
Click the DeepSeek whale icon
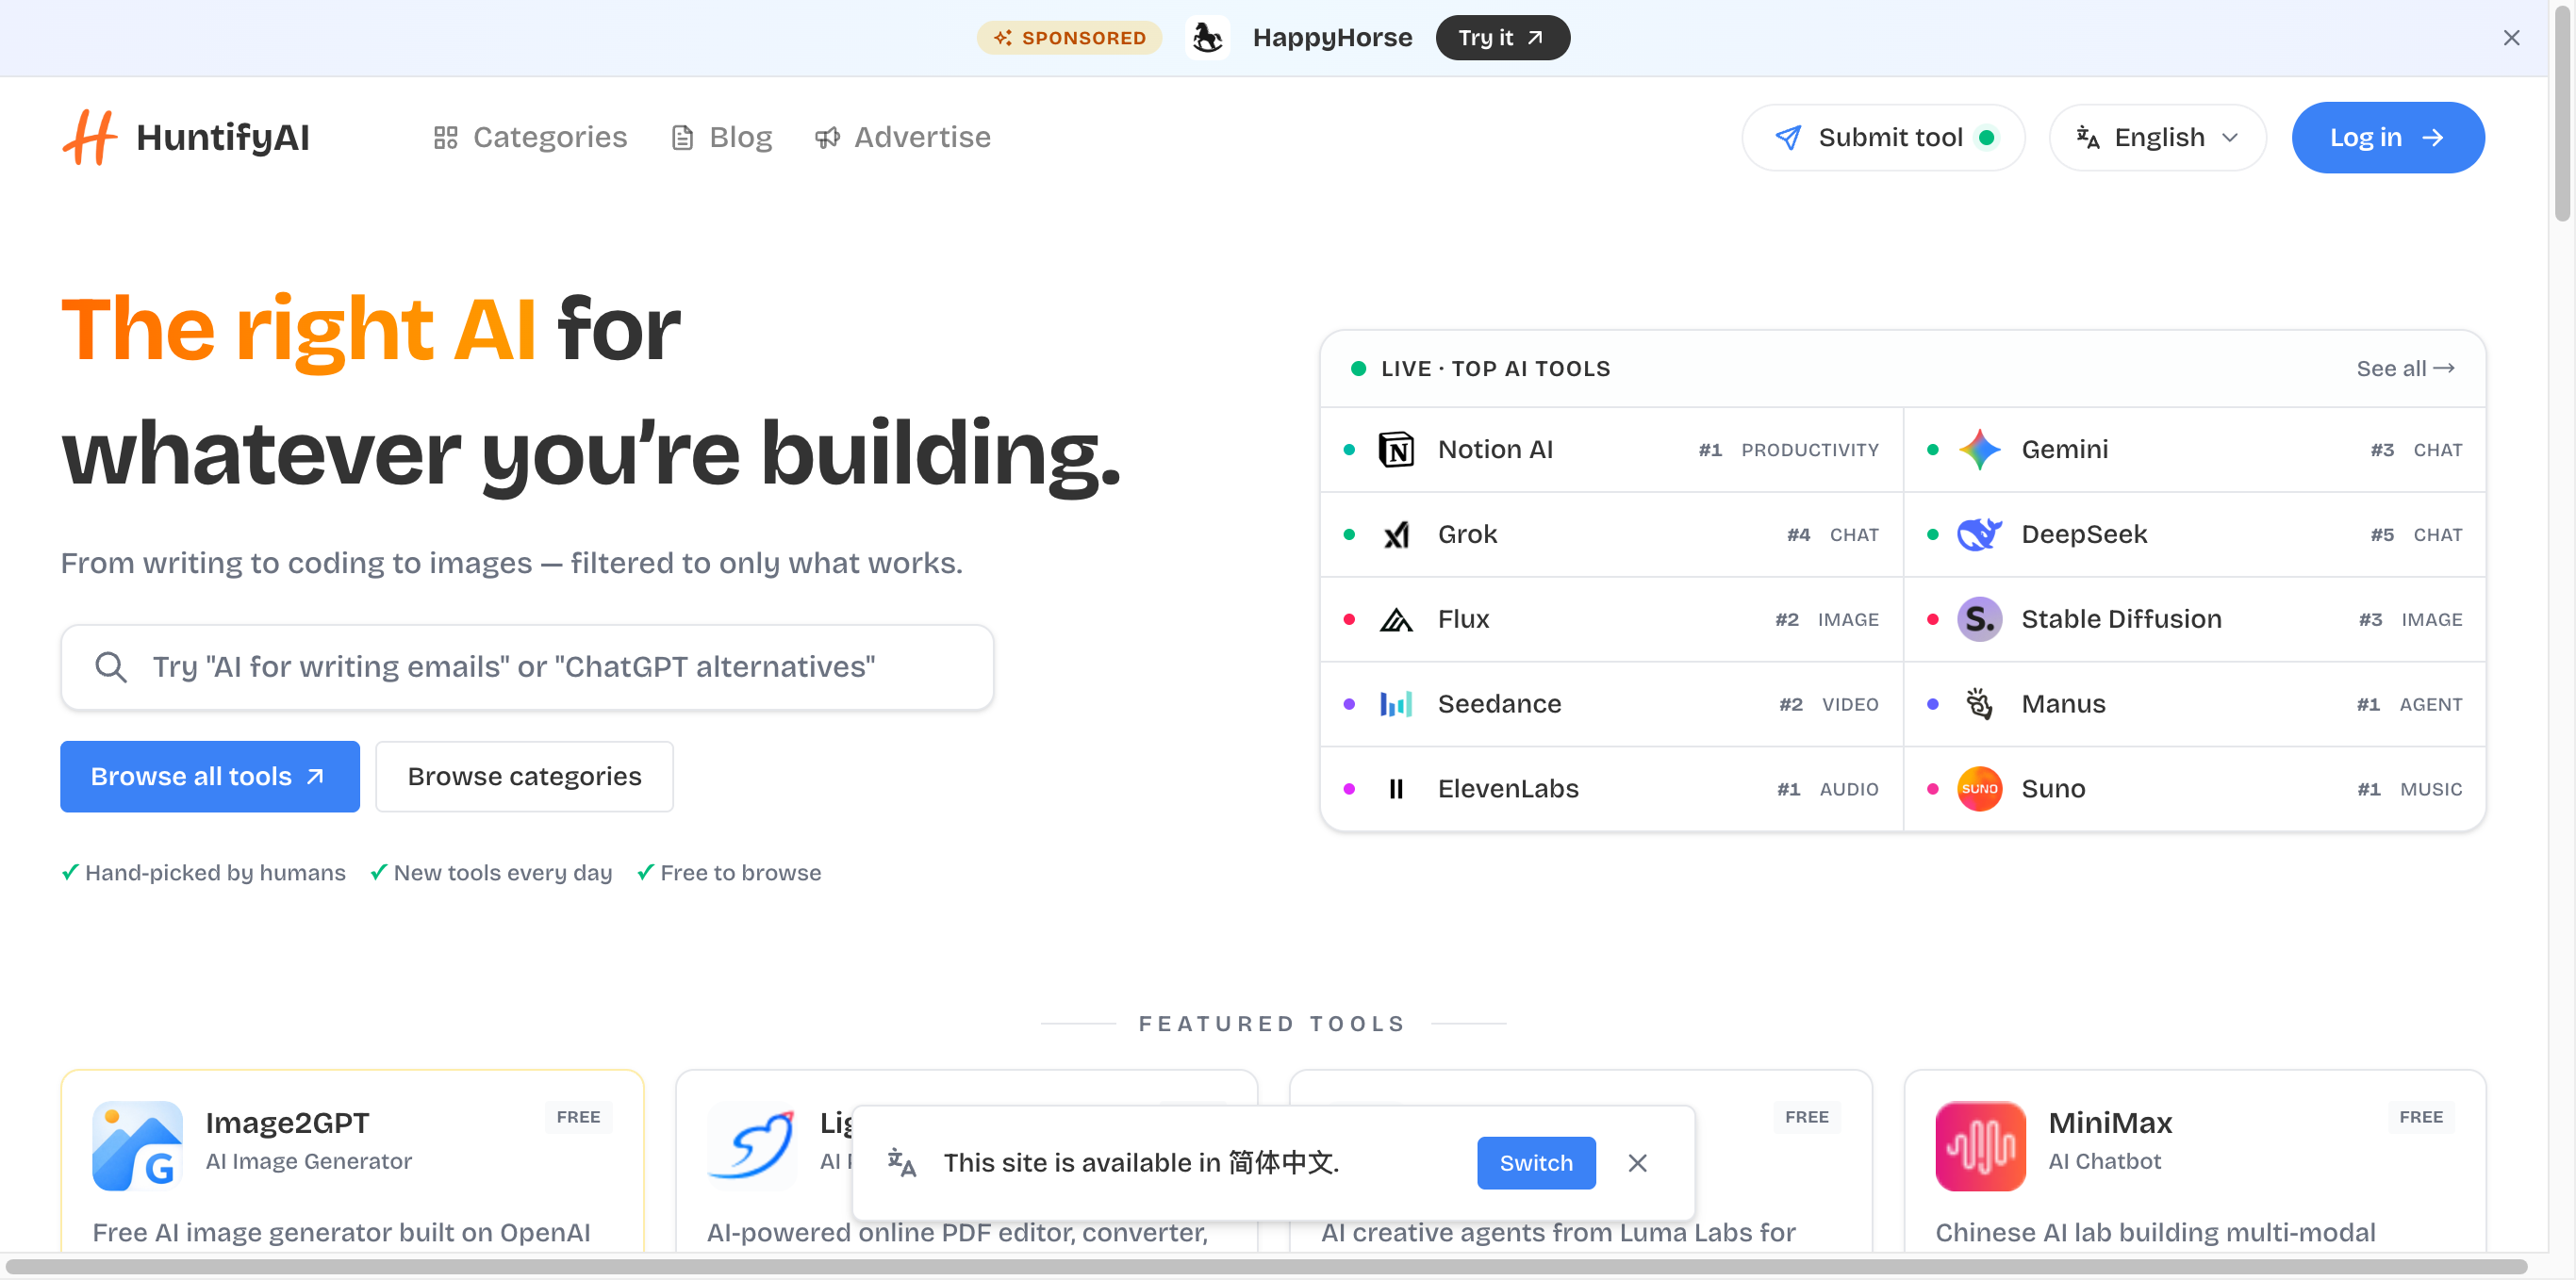click(1979, 535)
